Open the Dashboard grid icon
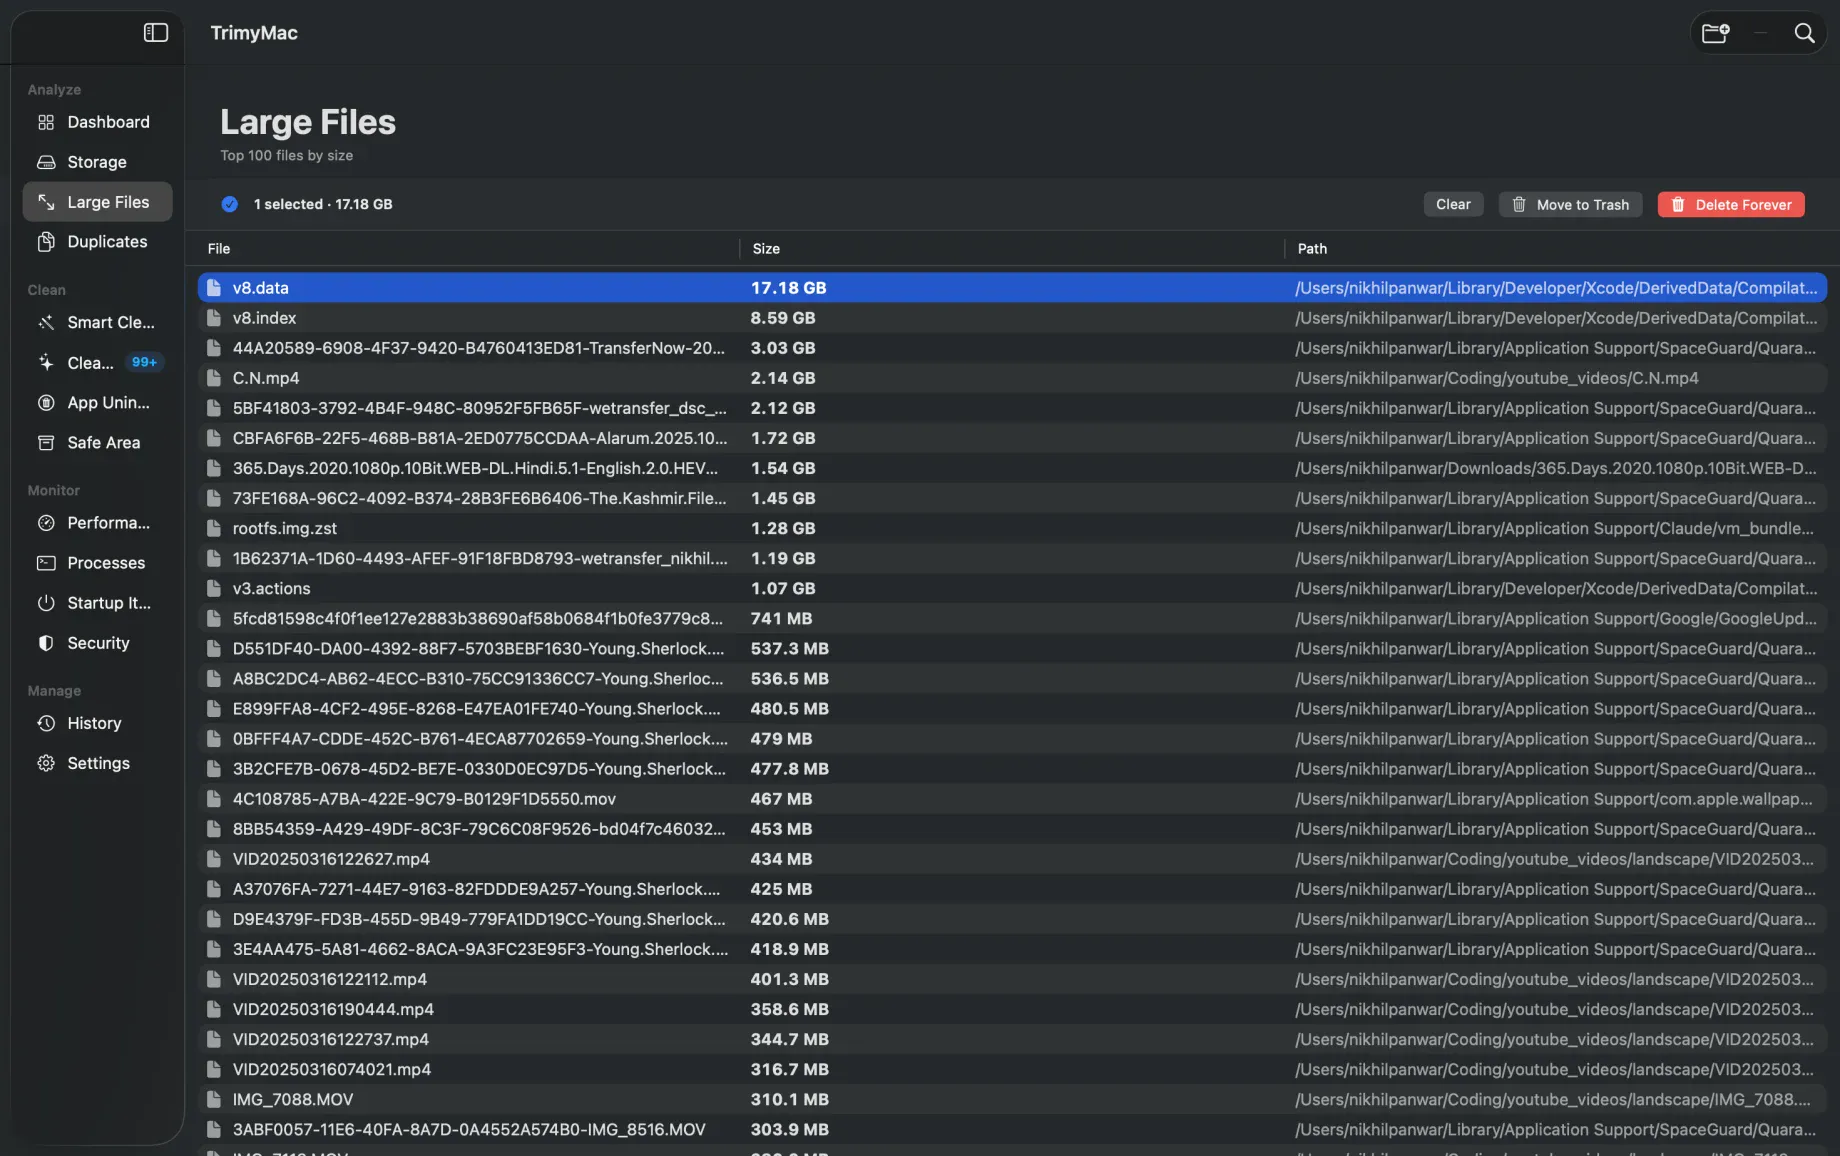1840x1156 pixels. pyautogui.click(x=46, y=122)
